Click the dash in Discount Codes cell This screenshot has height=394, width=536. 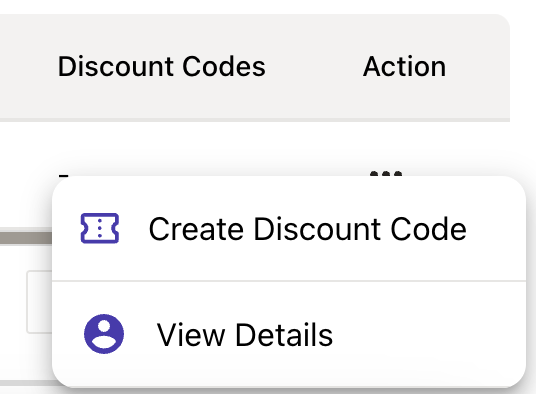click(64, 176)
